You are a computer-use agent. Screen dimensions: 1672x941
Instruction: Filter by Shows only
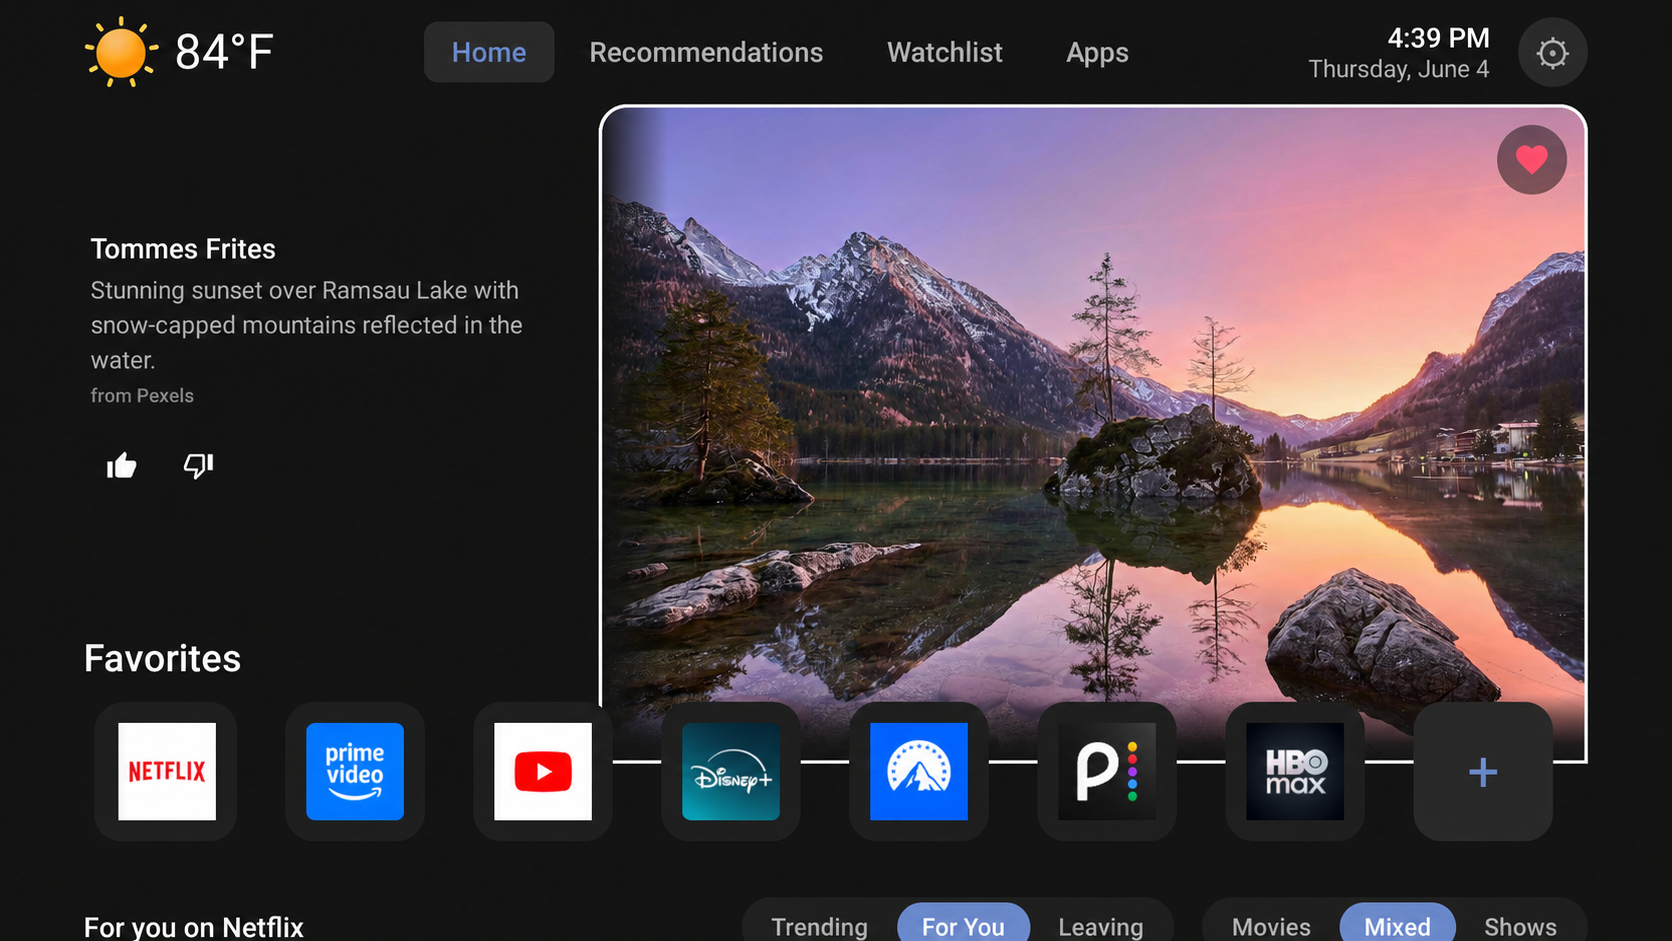[x=1520, y=926]
